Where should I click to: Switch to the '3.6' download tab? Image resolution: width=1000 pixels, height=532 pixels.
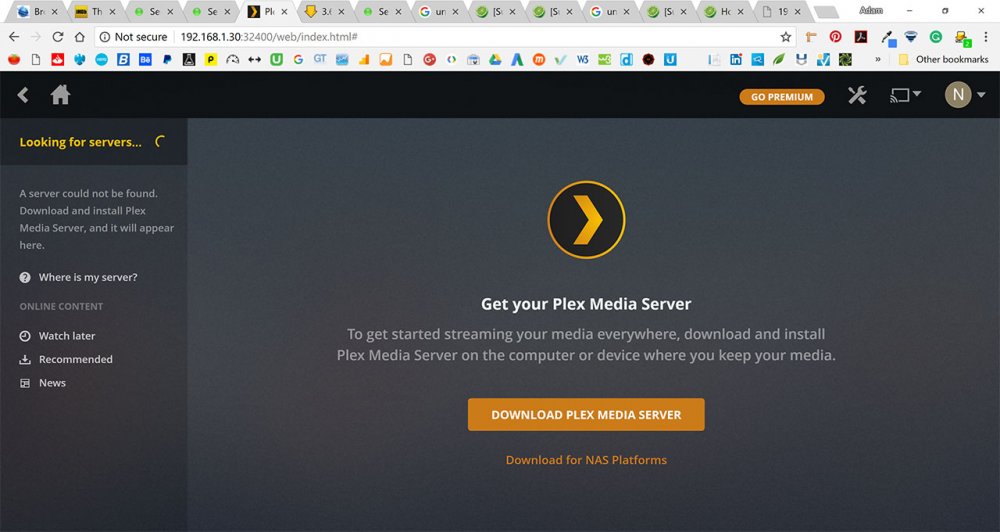(325, 11)
